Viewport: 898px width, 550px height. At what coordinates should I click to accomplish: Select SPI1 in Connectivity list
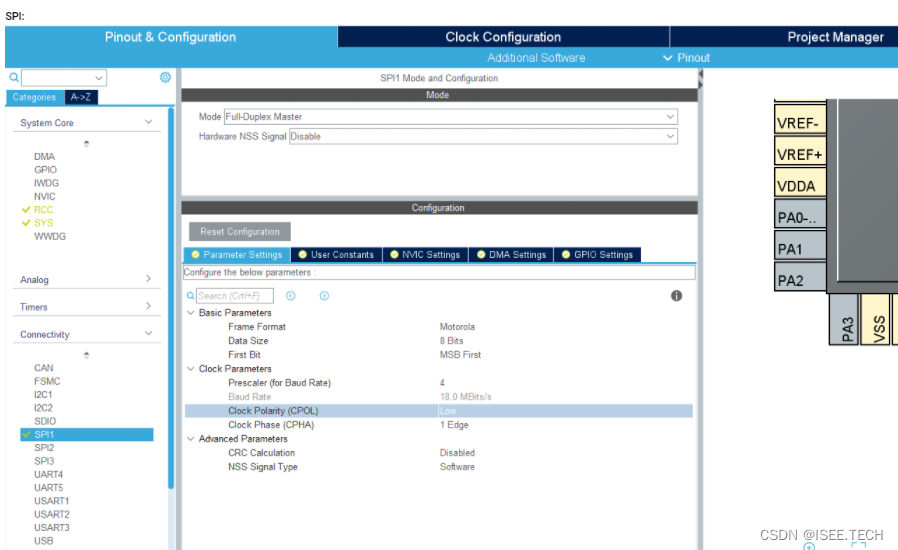(x=87, y=434)
